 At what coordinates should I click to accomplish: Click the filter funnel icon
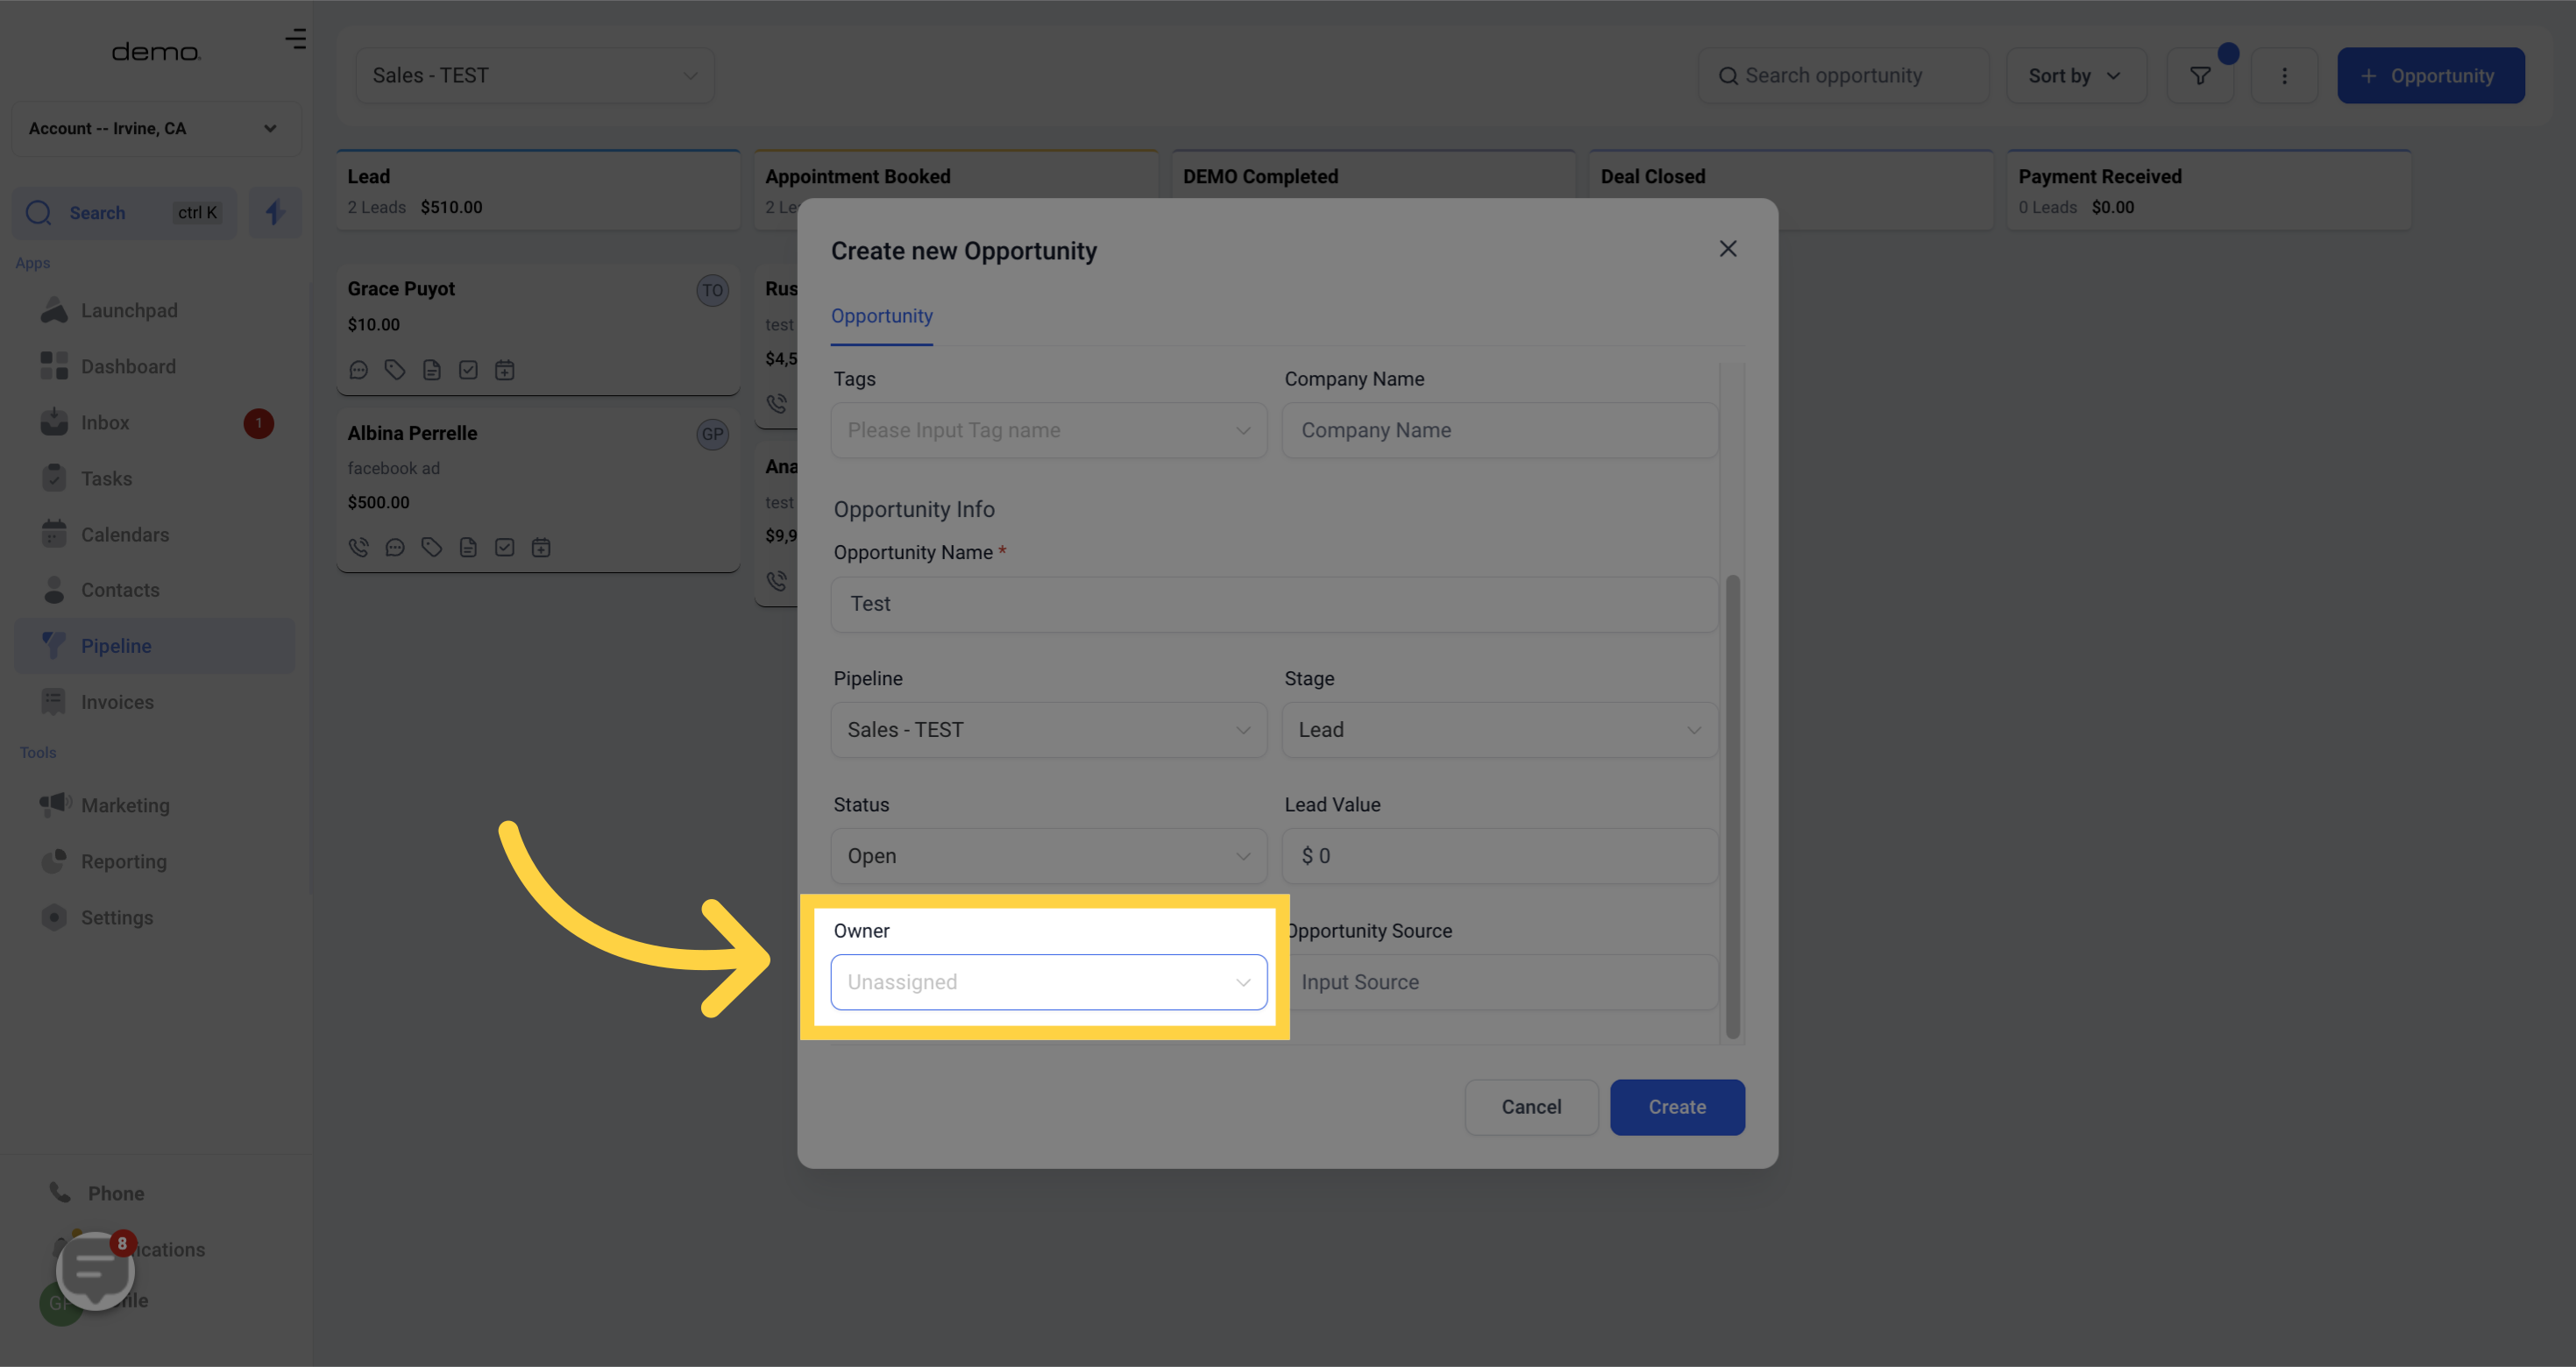click(2199, 76)
